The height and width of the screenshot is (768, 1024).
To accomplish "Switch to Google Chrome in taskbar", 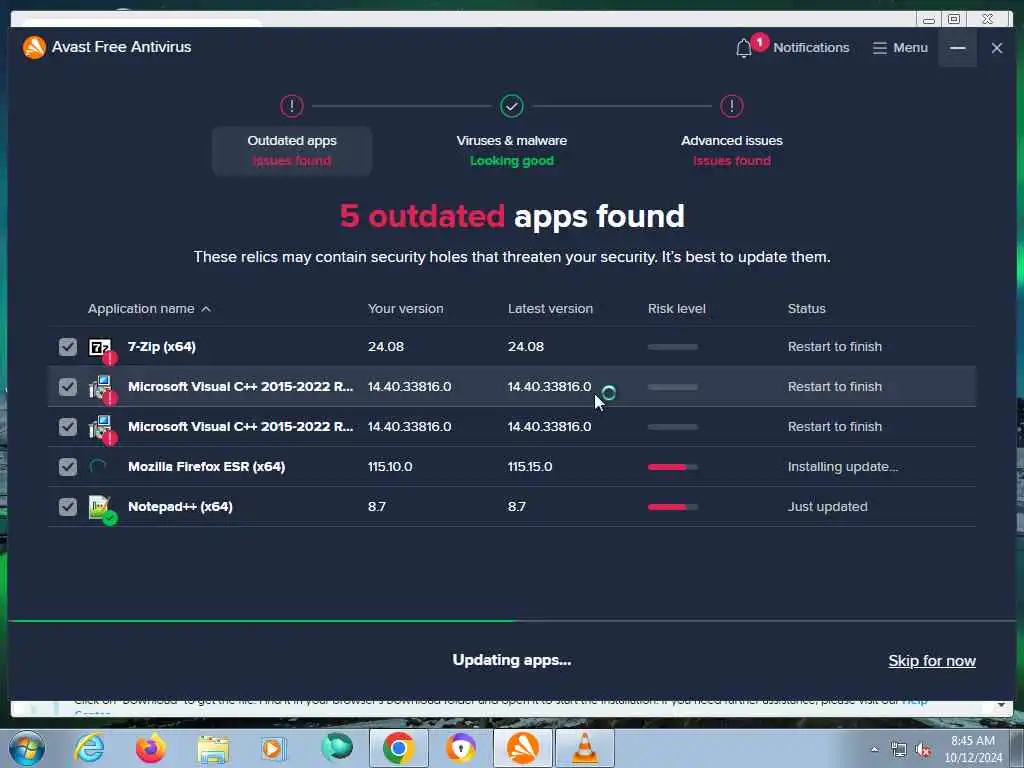I will click(398, 748).
